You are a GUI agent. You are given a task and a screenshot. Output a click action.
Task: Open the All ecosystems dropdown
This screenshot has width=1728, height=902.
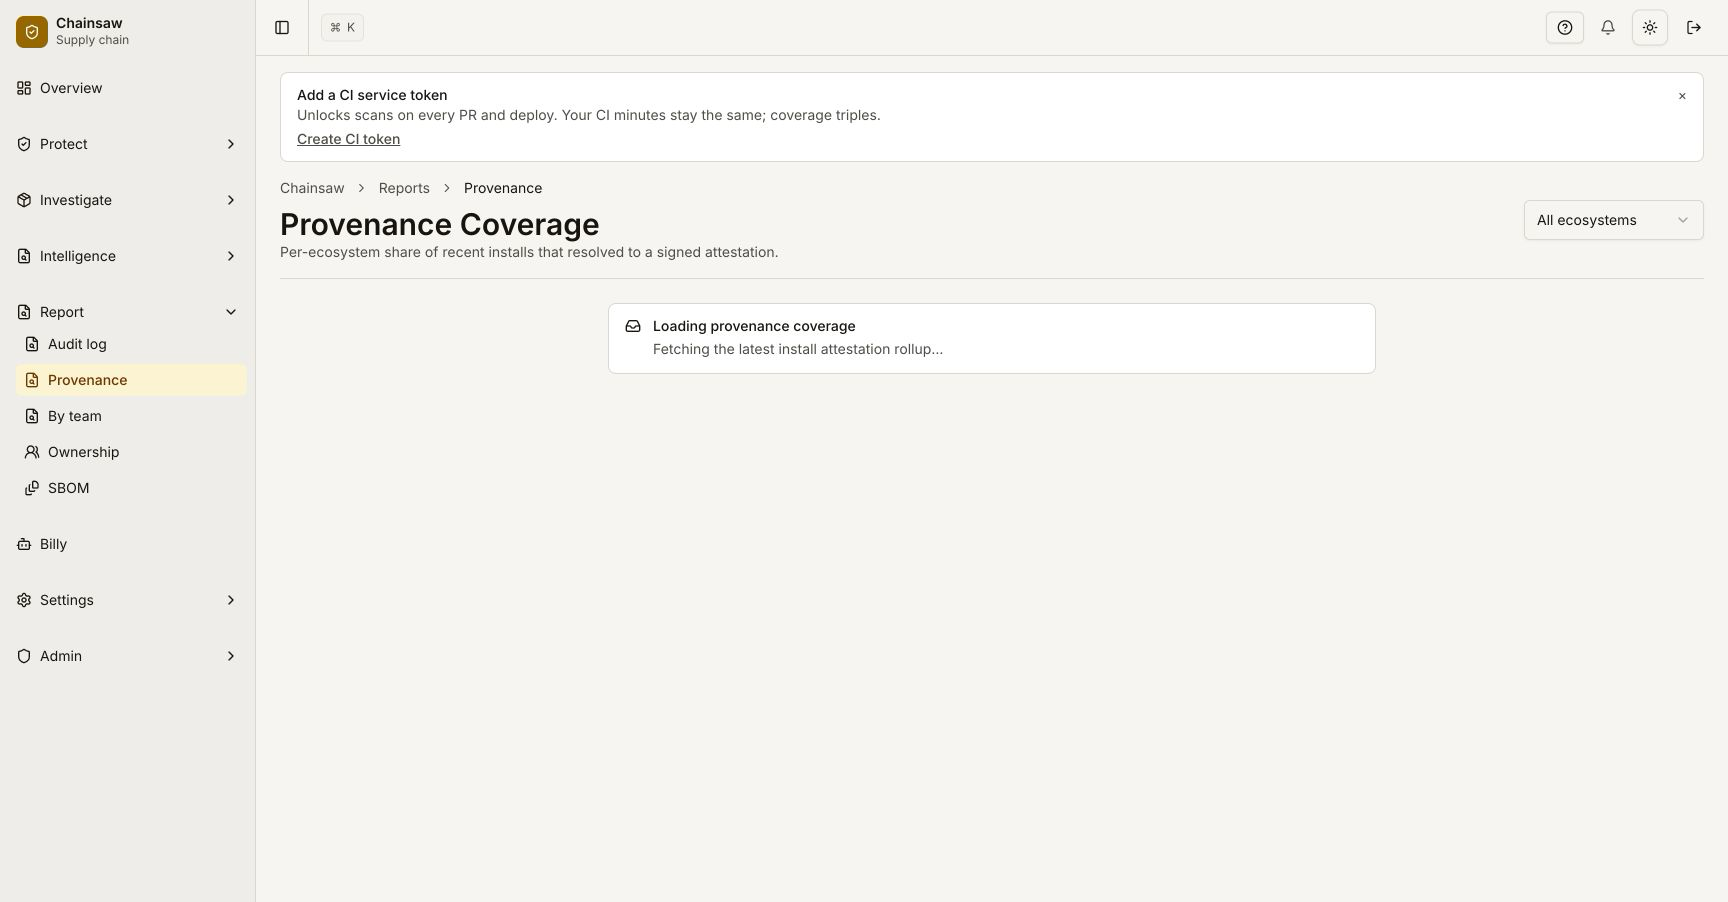[x=1613, y=220]
